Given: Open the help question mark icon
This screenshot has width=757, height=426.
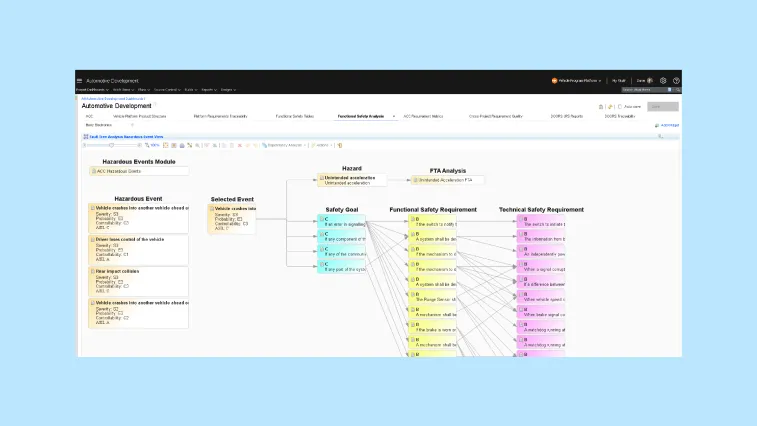Looking at the screenshot, I should 676,81.
